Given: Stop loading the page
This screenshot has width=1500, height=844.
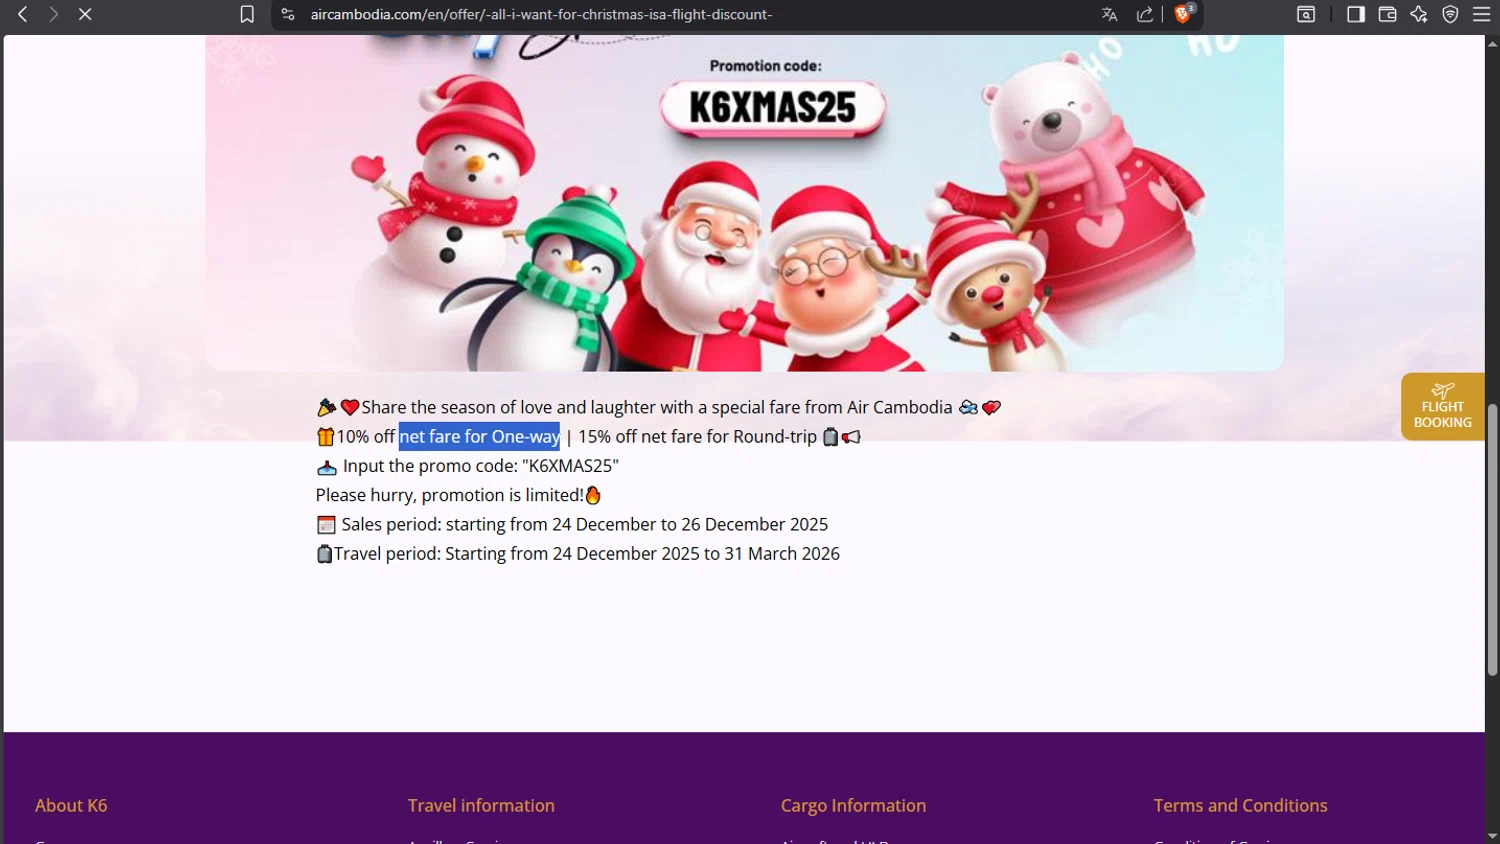Looking at the screenshot, I should (x=85, y=14).
